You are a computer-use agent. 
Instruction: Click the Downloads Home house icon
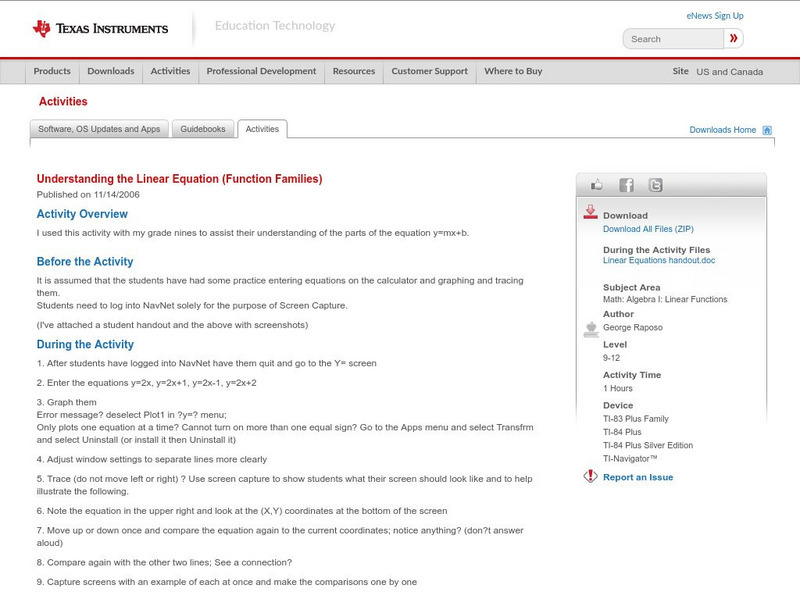tap(767, 130)
